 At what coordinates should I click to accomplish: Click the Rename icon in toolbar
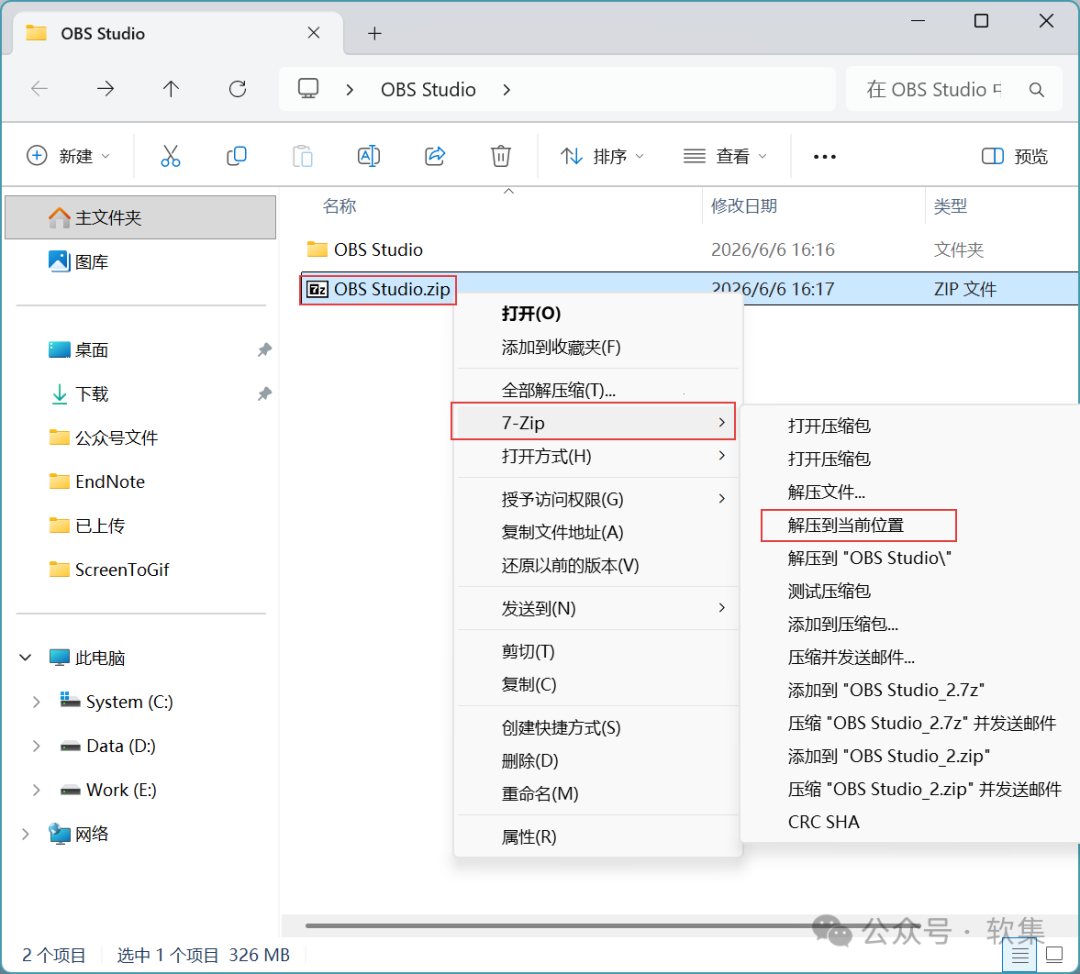point(368,156)
